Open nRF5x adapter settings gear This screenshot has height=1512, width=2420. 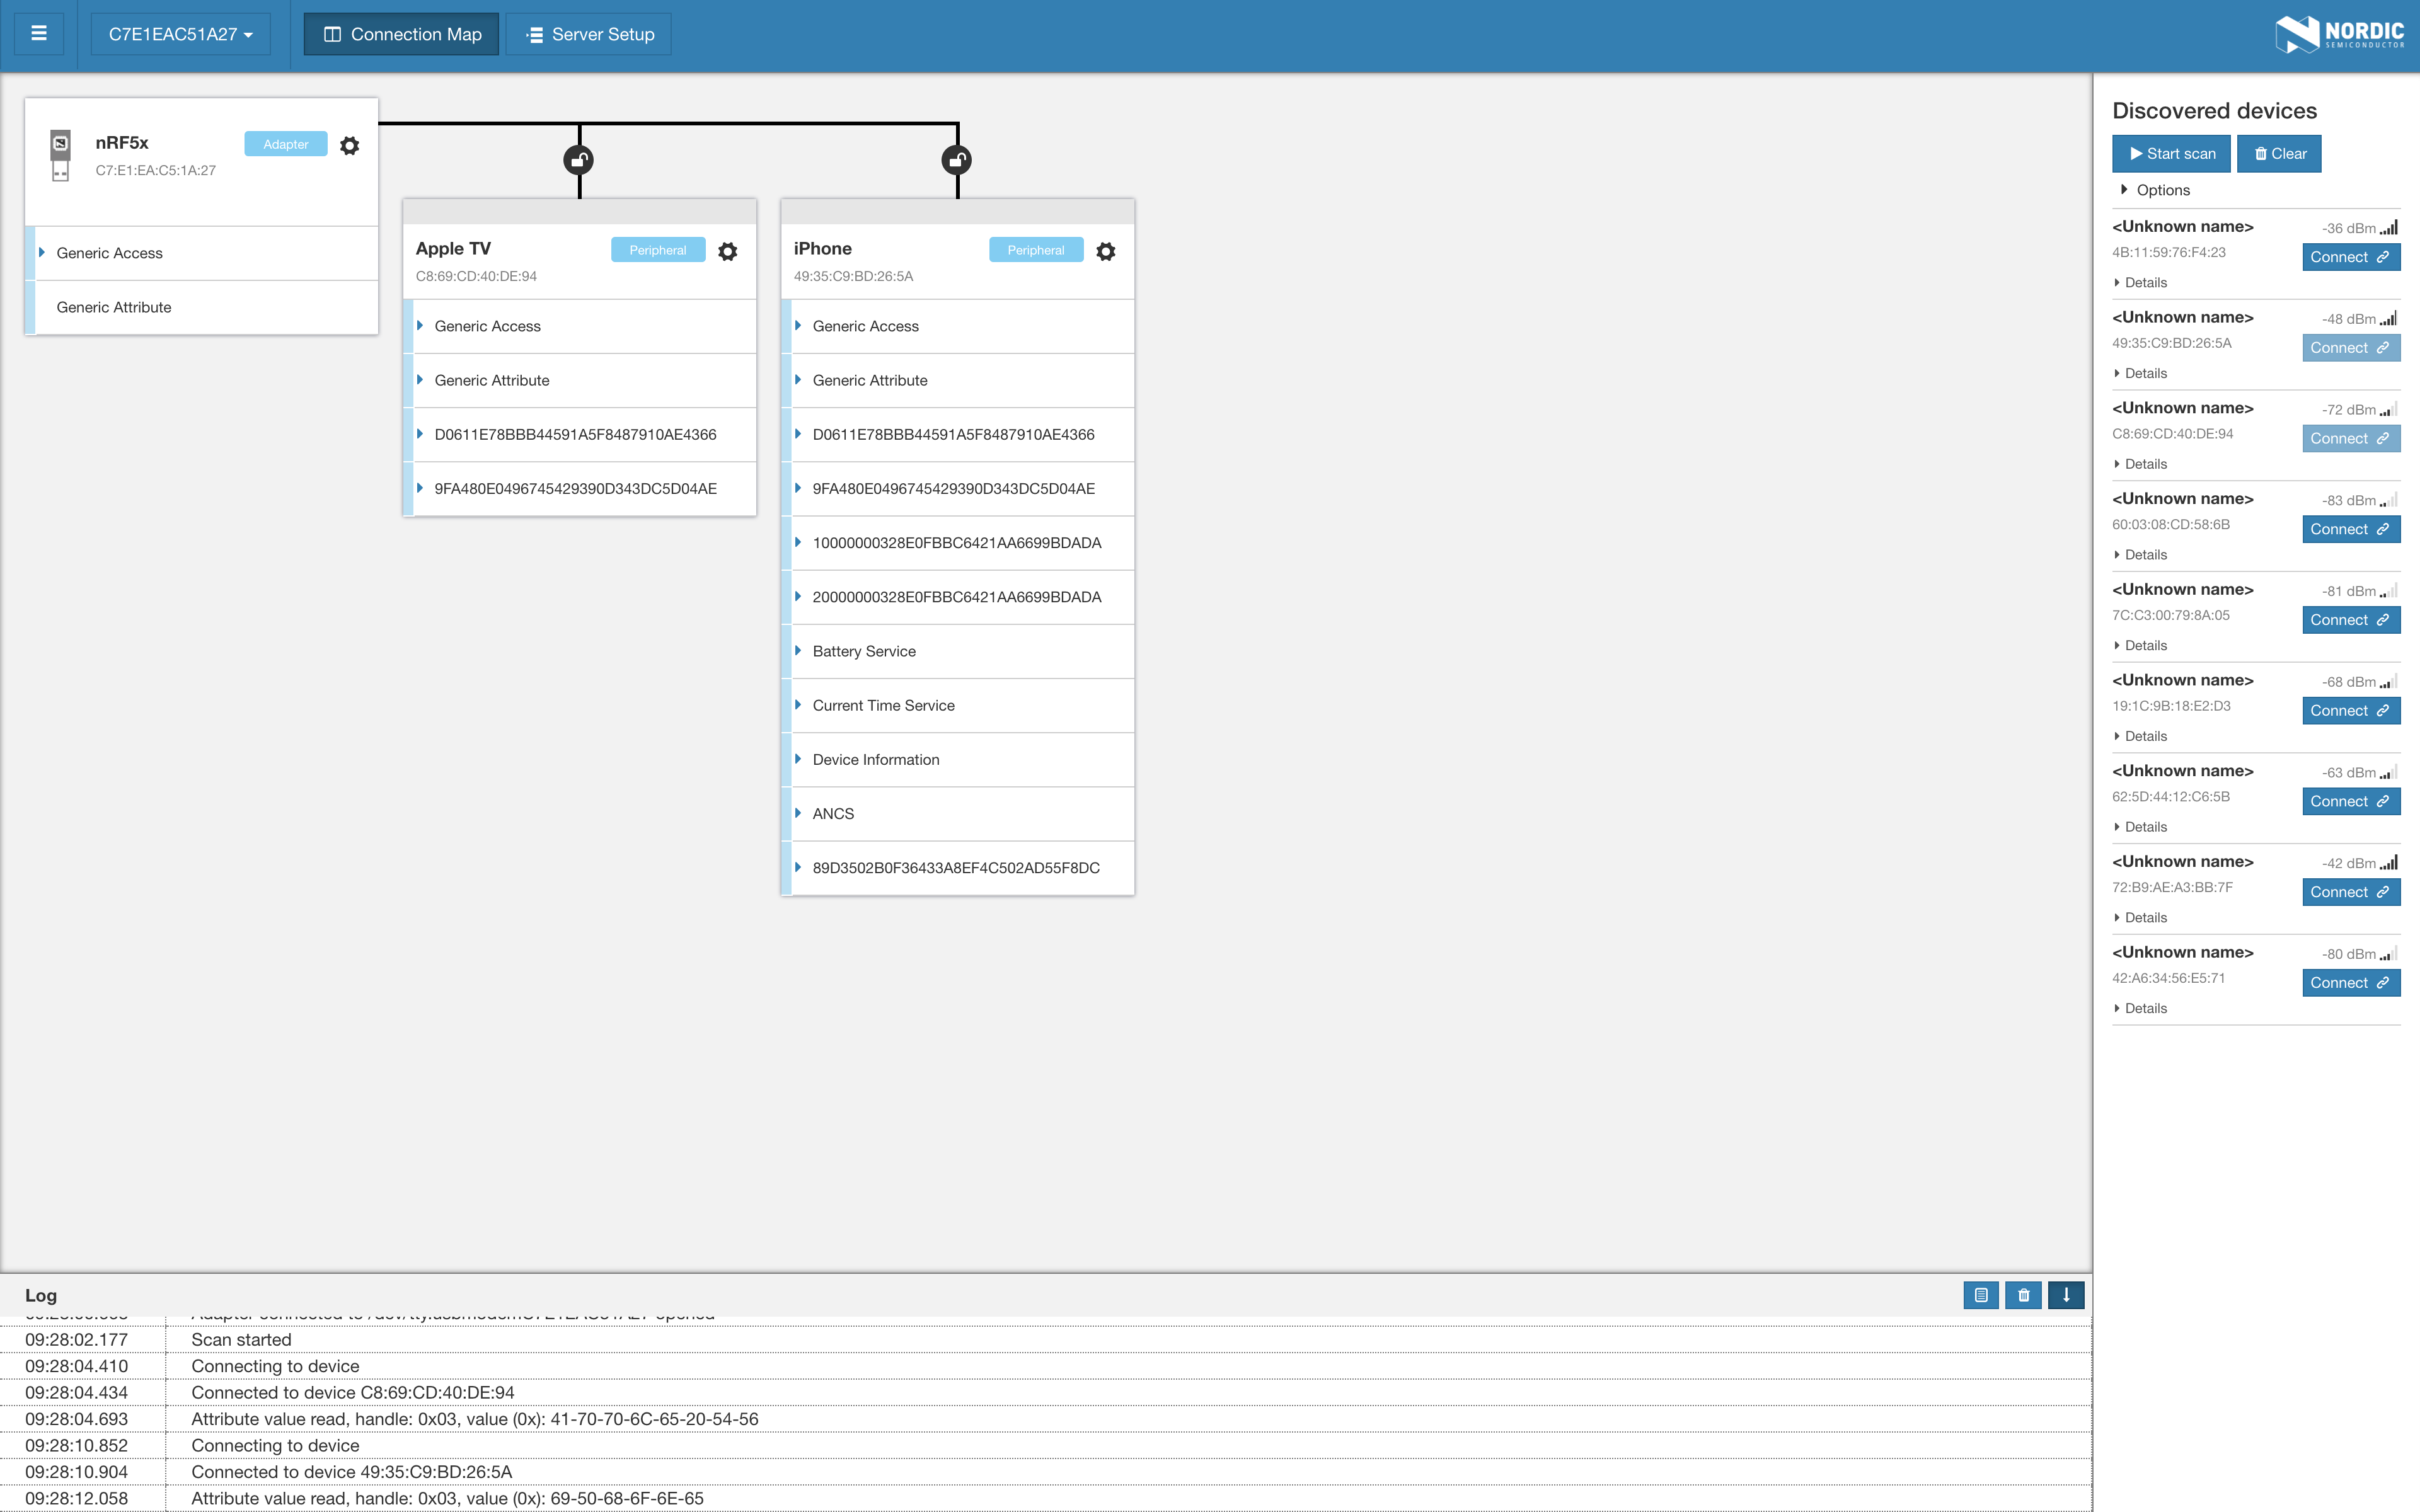[x=349, y=146]
